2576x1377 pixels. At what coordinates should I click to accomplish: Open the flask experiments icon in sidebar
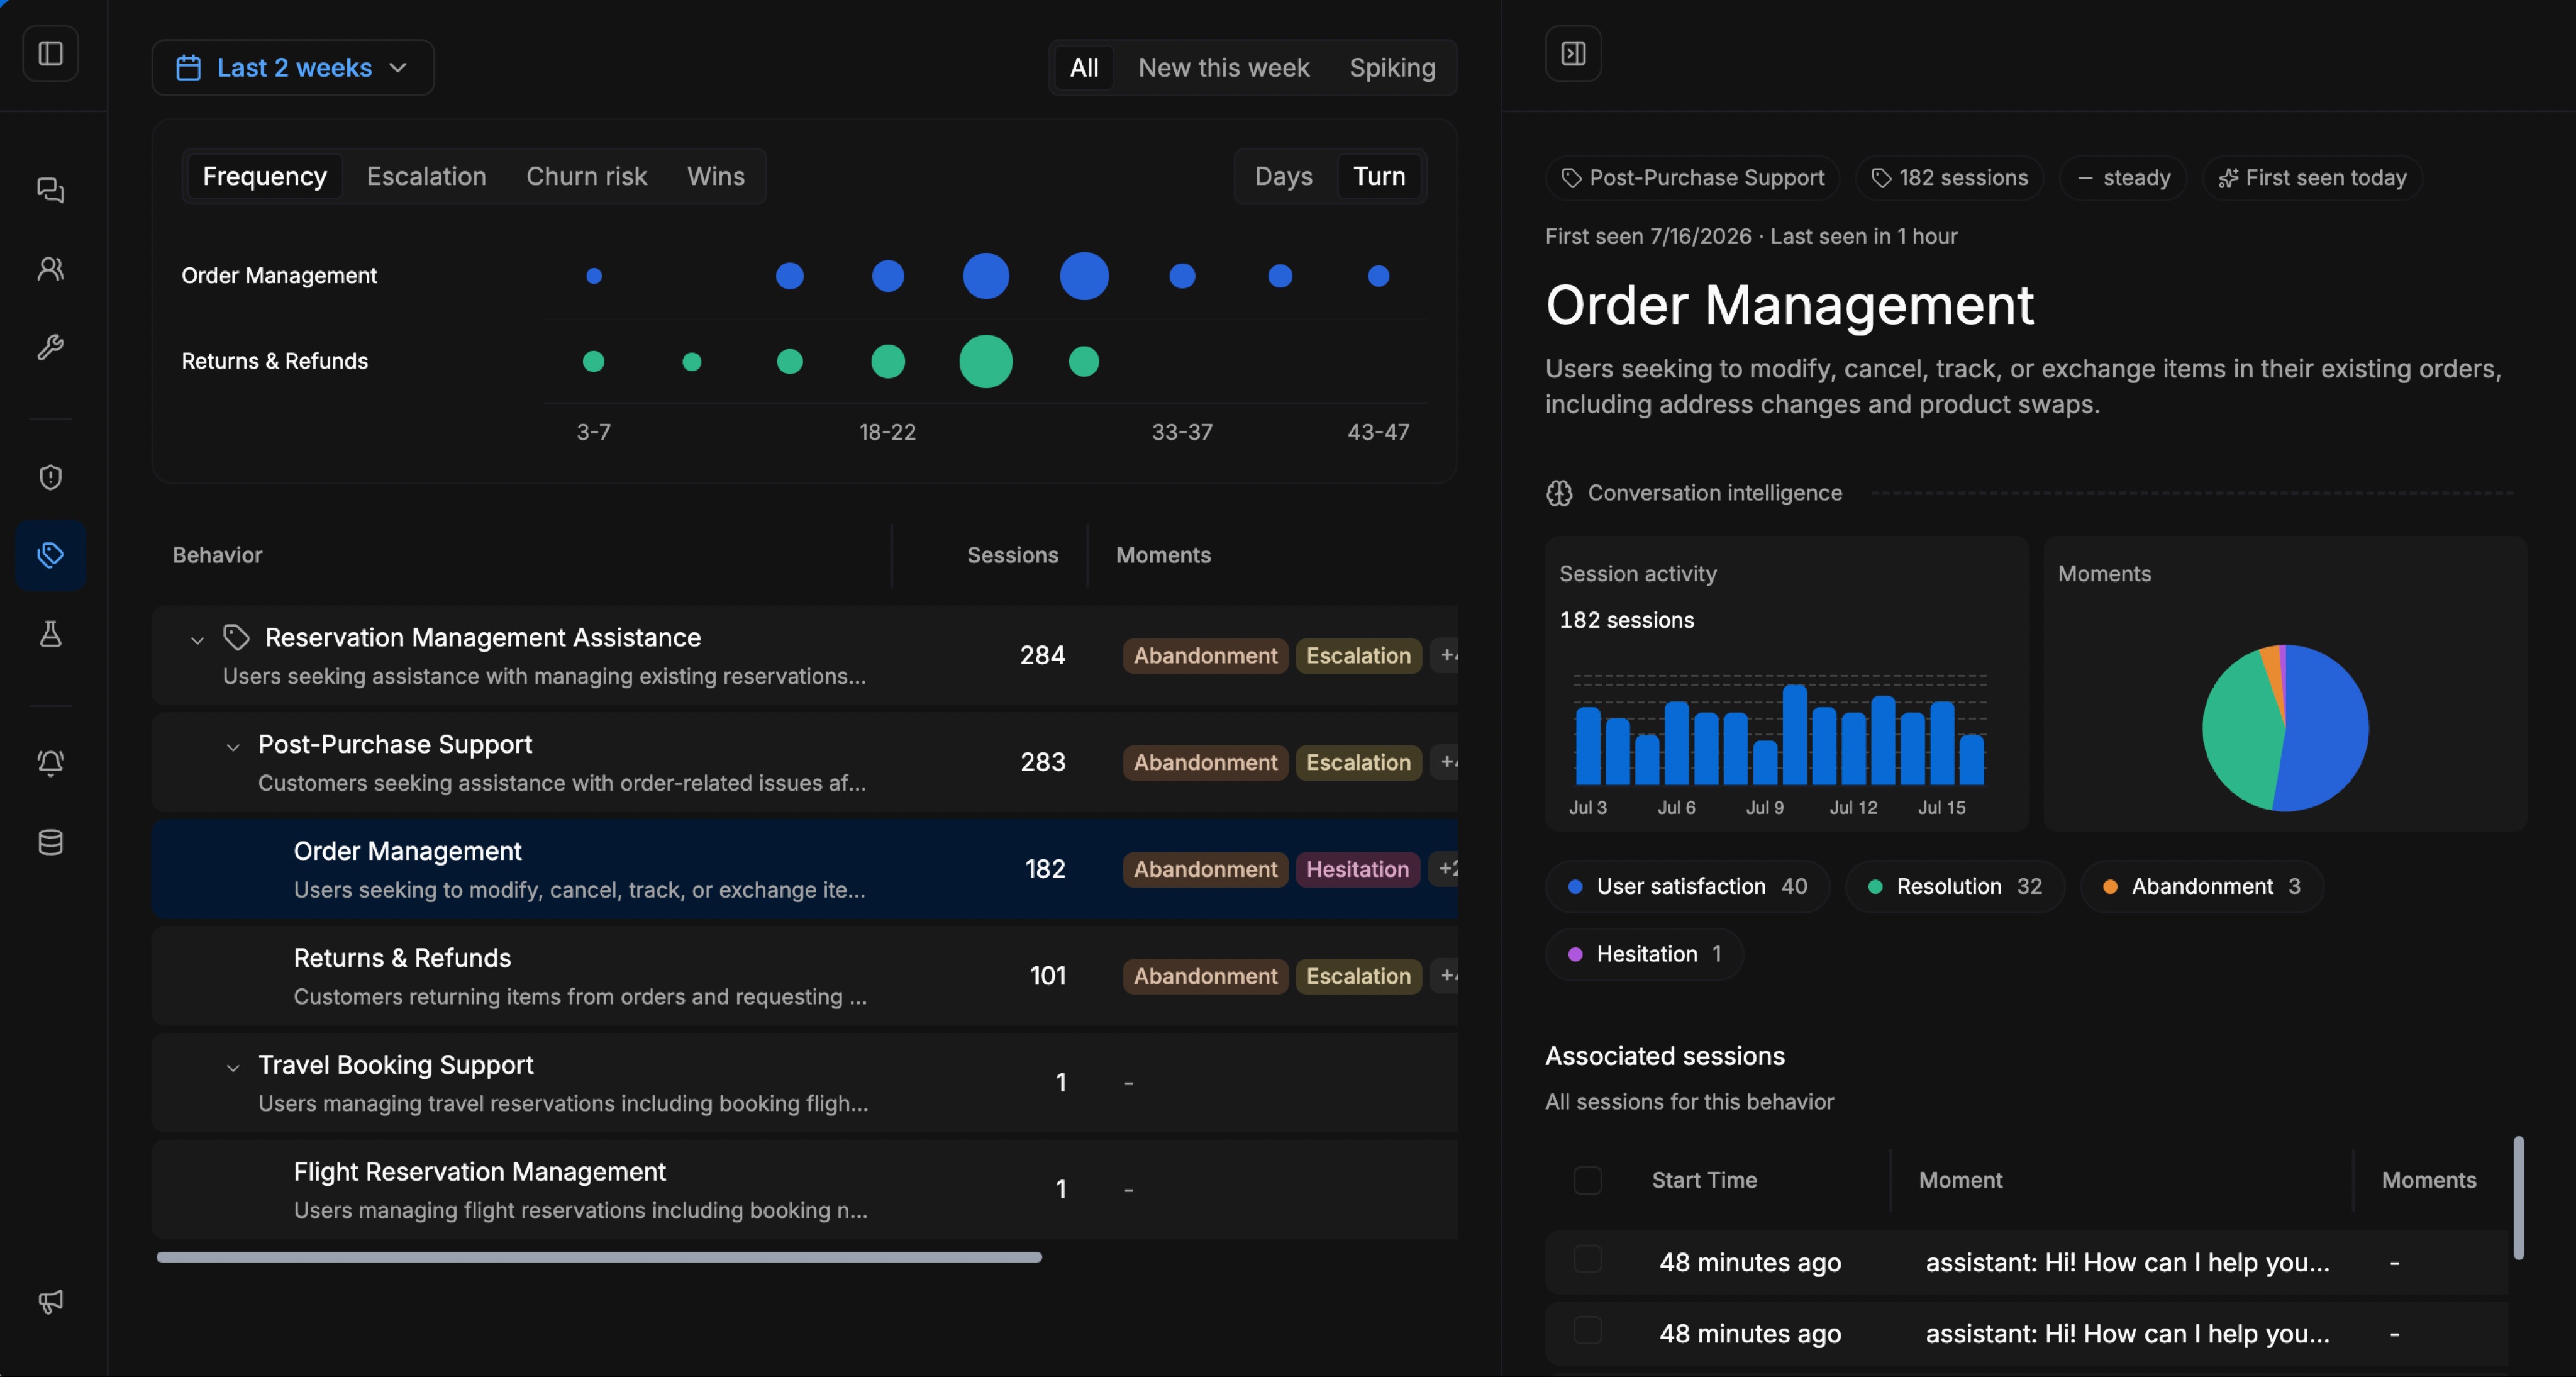point(51,634)
